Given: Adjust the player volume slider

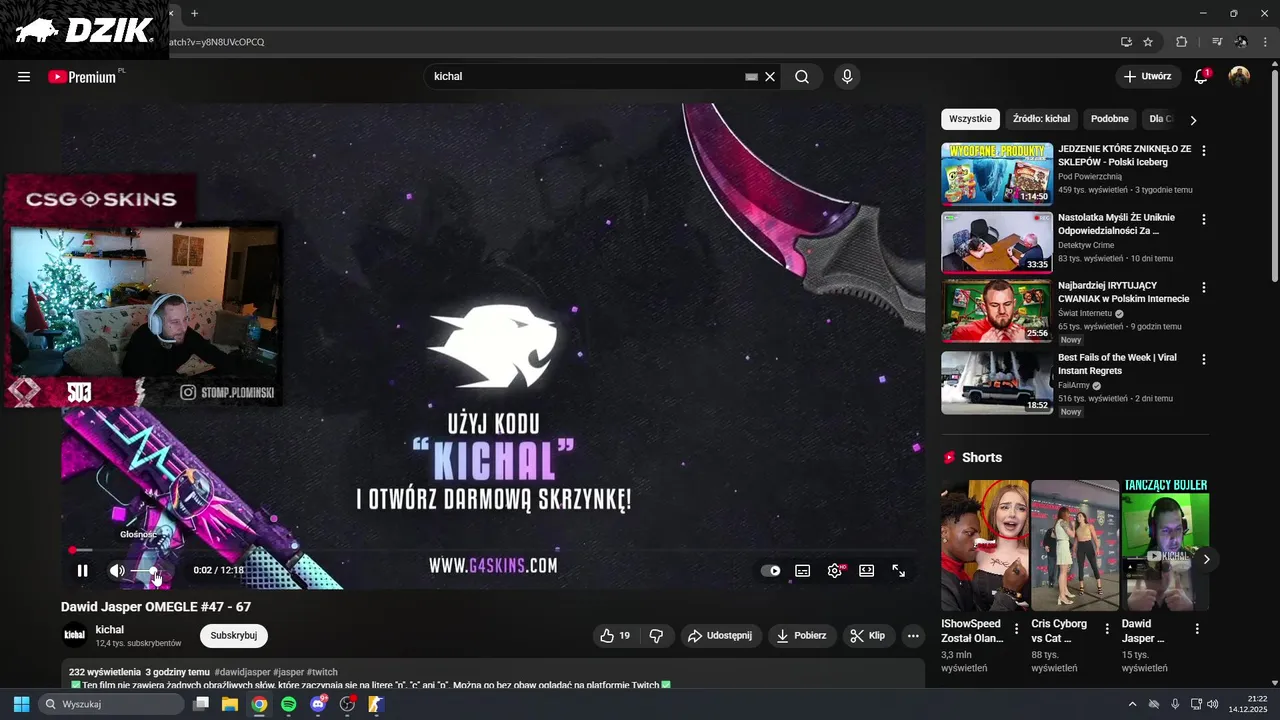Looking at the screenshot, I should [145, 571].
